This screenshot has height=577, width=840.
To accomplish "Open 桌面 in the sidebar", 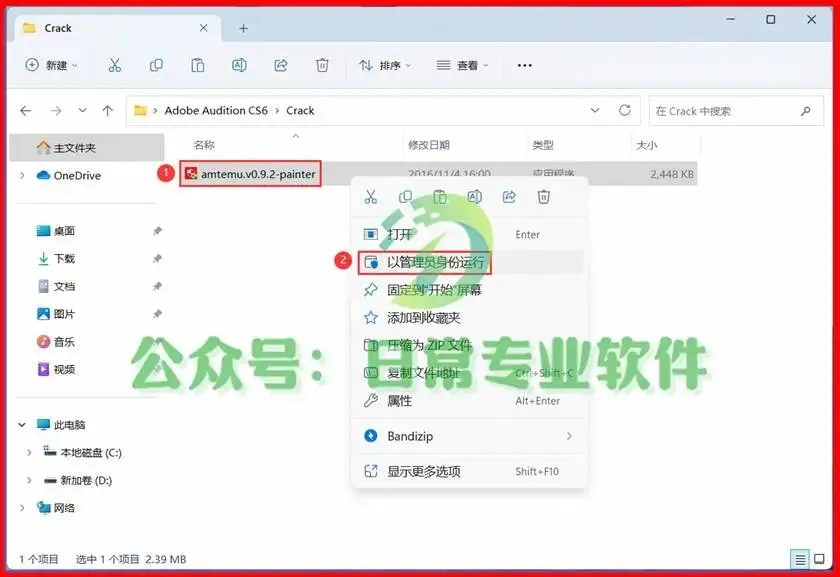I will click(56, 231).
